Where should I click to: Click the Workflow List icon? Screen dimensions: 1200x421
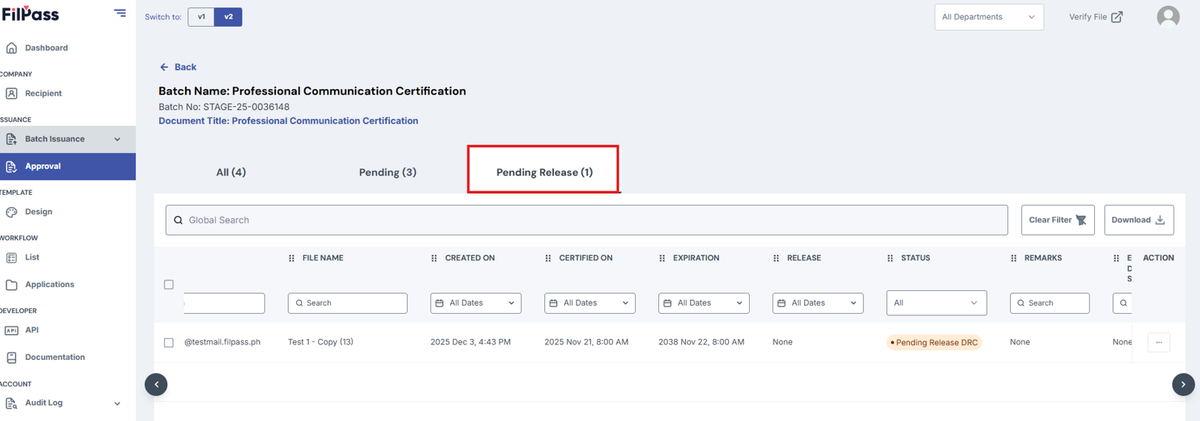click(x=11, y=257)
